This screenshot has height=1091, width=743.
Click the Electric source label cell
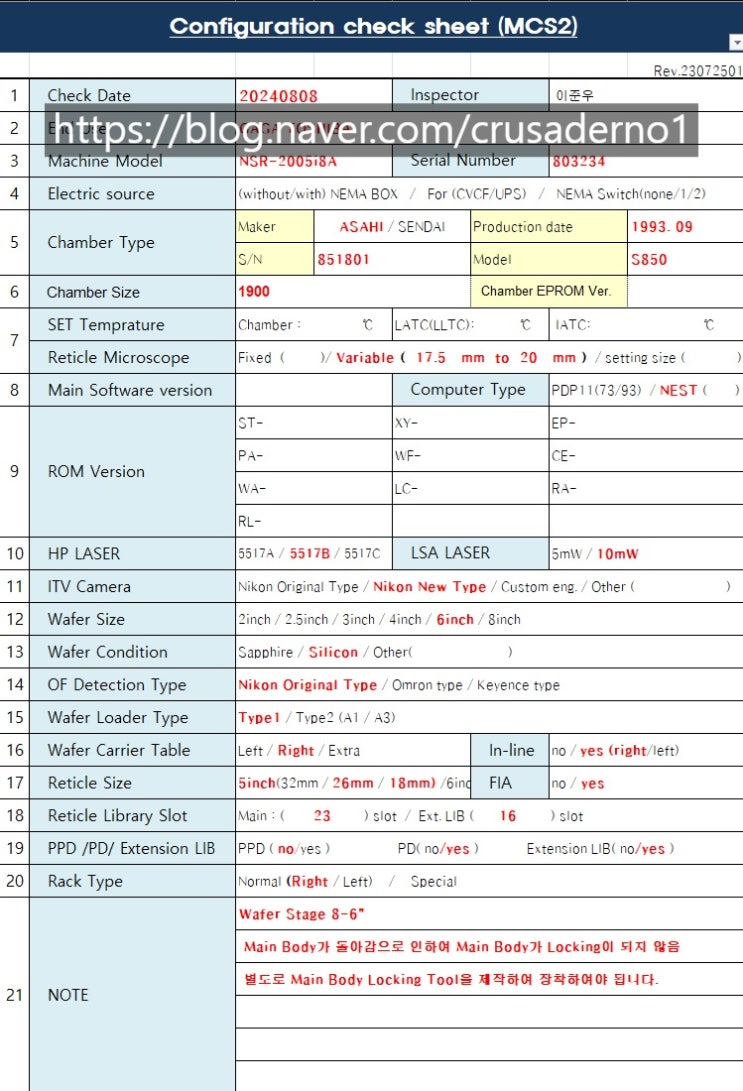(x=132, y=194)
